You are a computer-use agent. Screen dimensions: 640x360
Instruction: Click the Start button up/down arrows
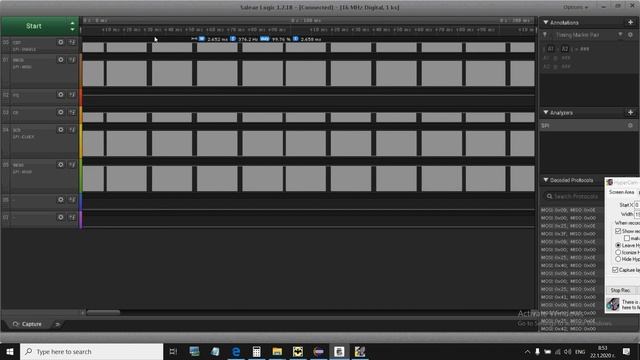[72, 26]
